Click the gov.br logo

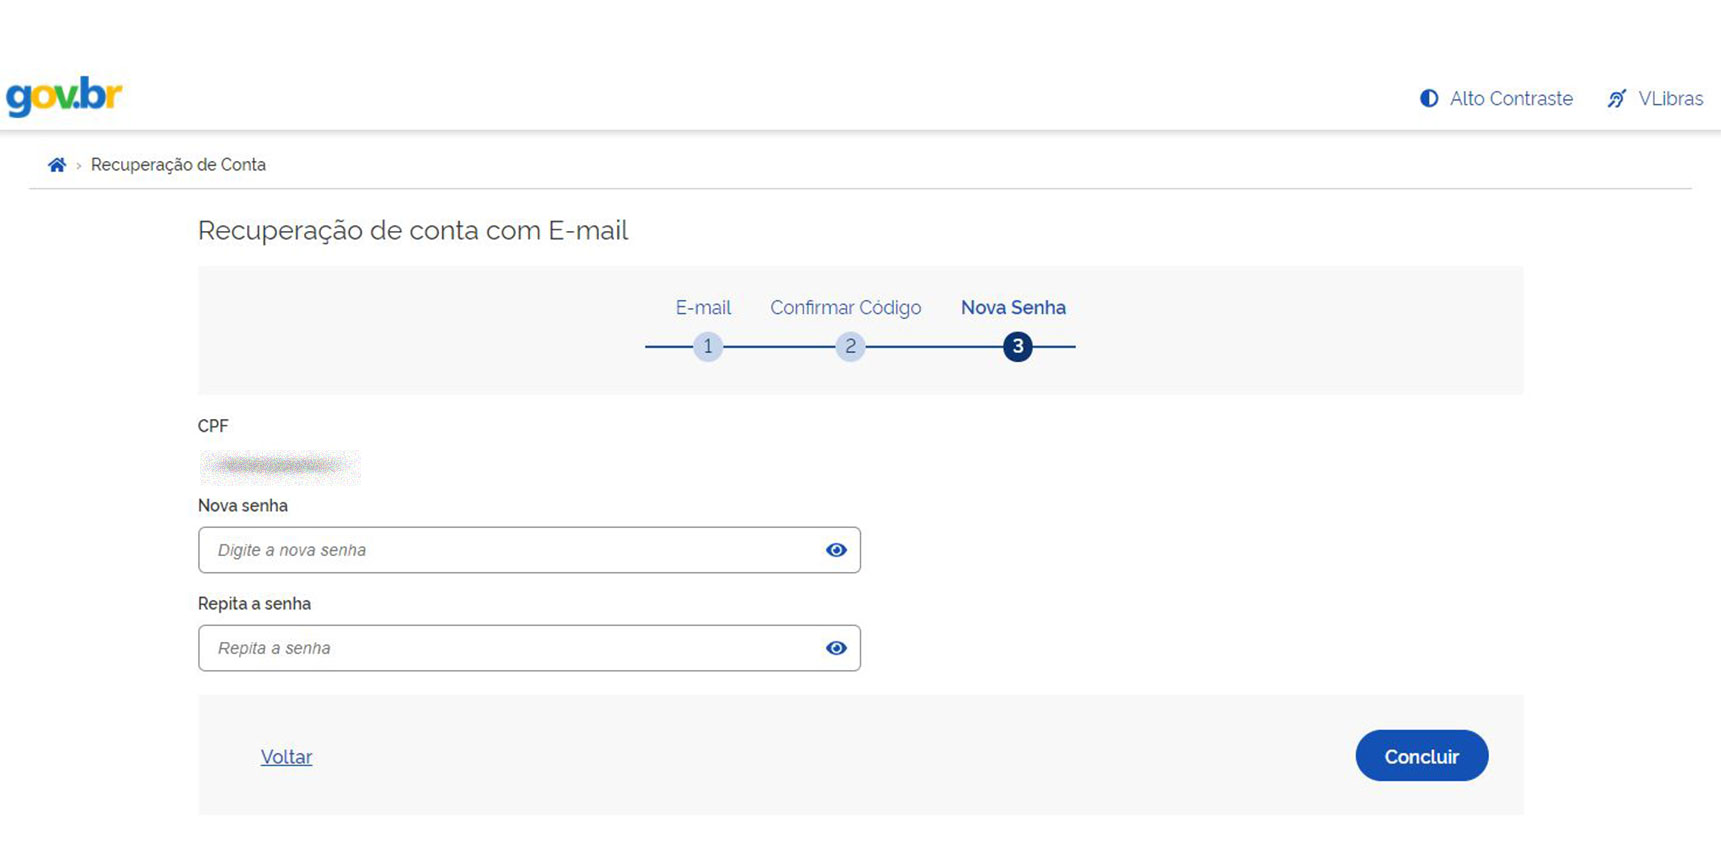point(64,97)
